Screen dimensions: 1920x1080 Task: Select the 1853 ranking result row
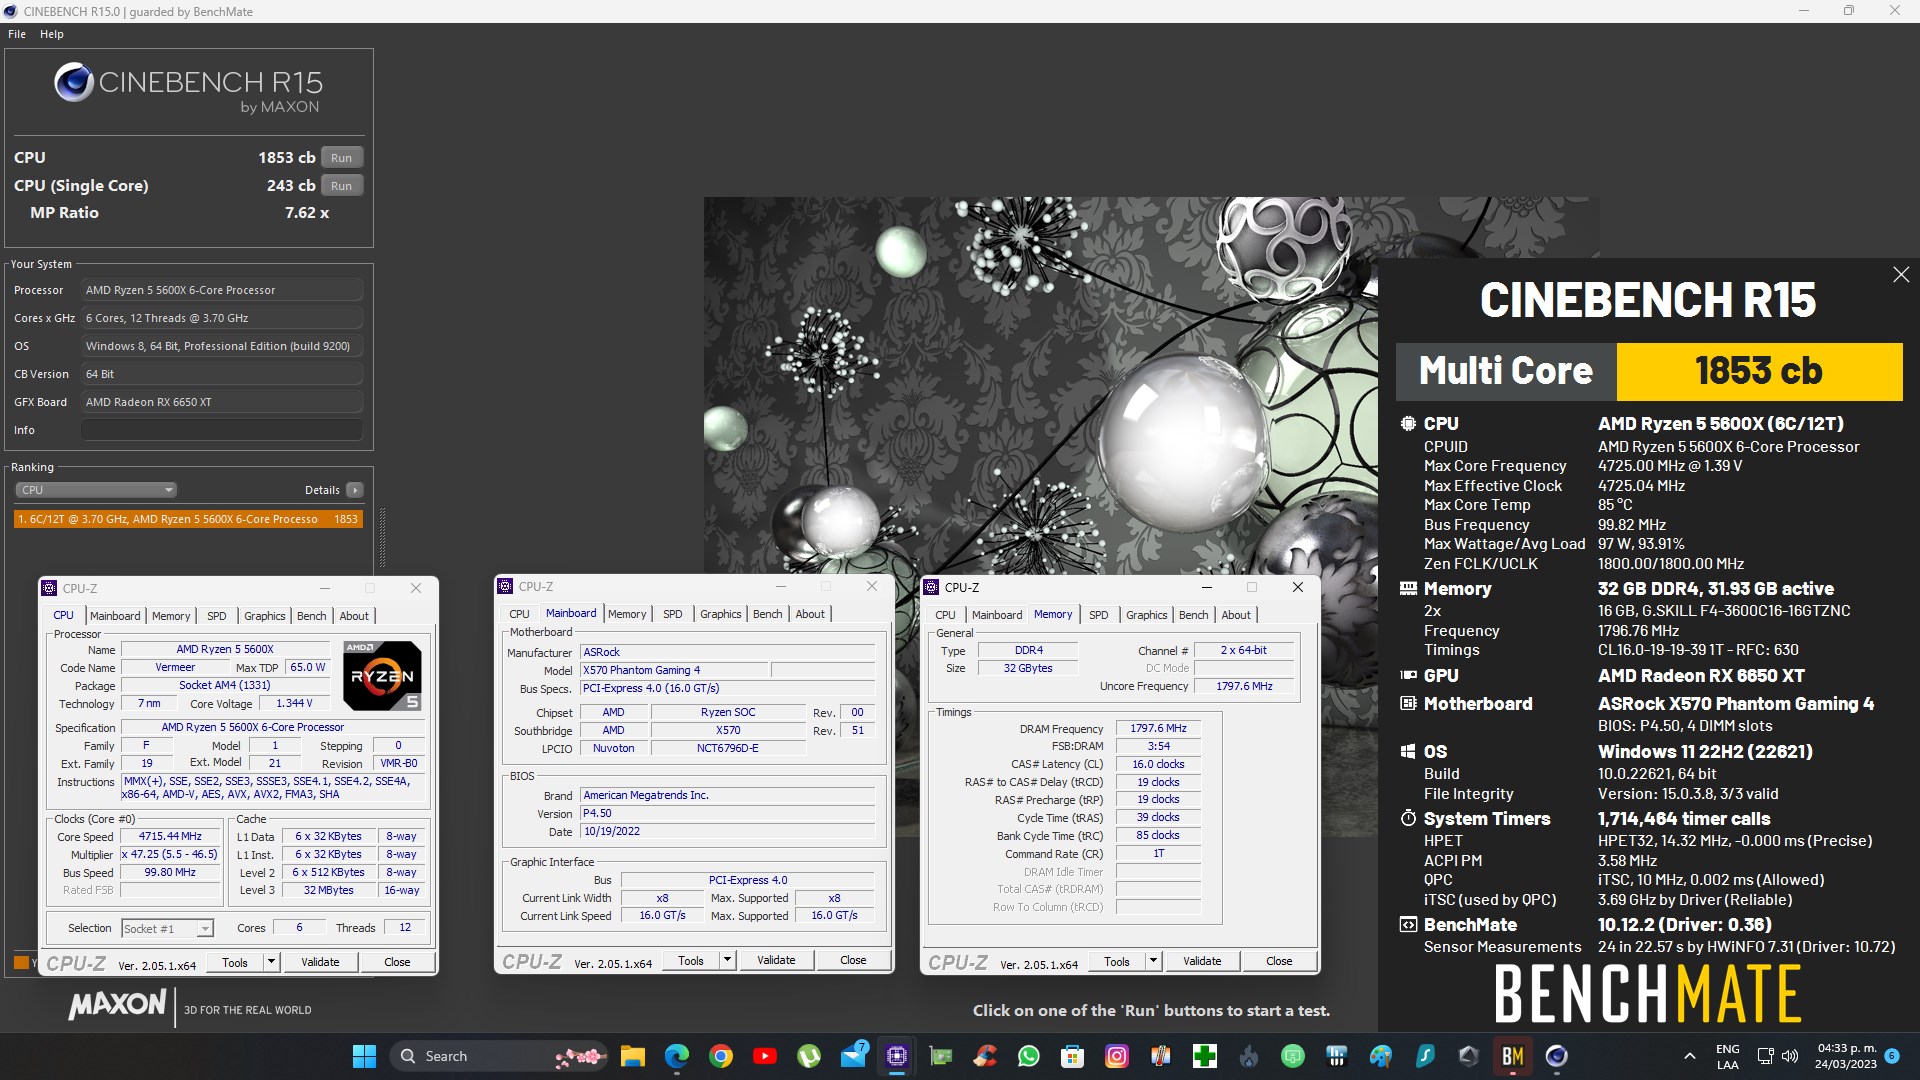188,519
